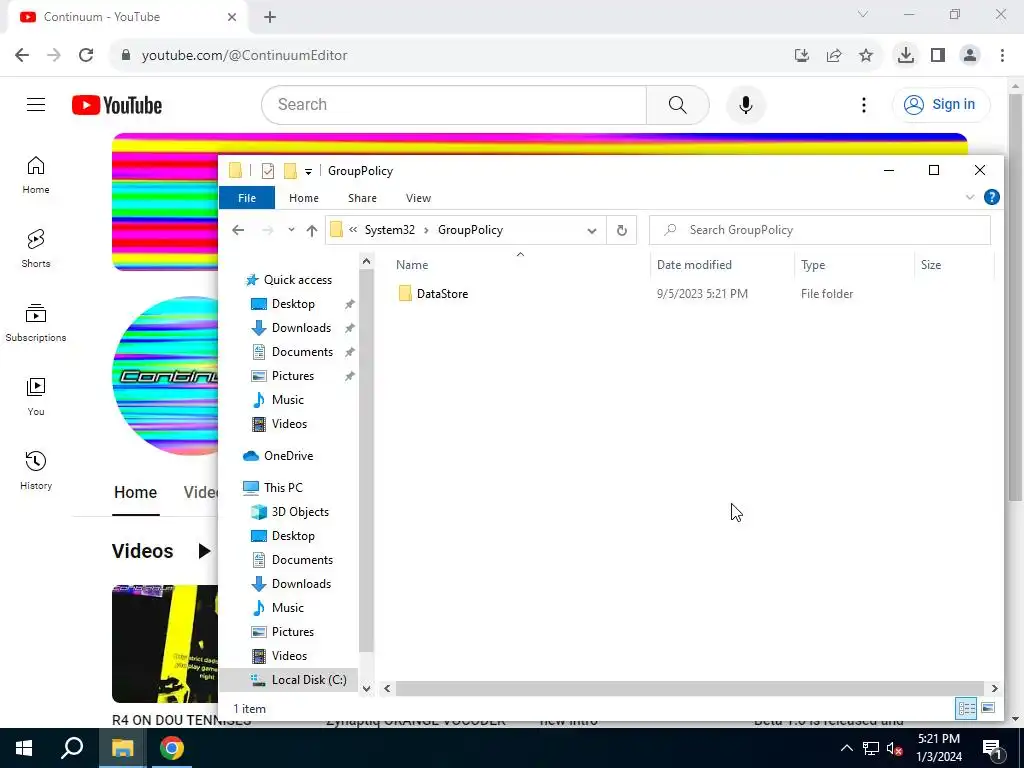Open Windows taskbar search

pyautogui.click(x=72, y=748)
